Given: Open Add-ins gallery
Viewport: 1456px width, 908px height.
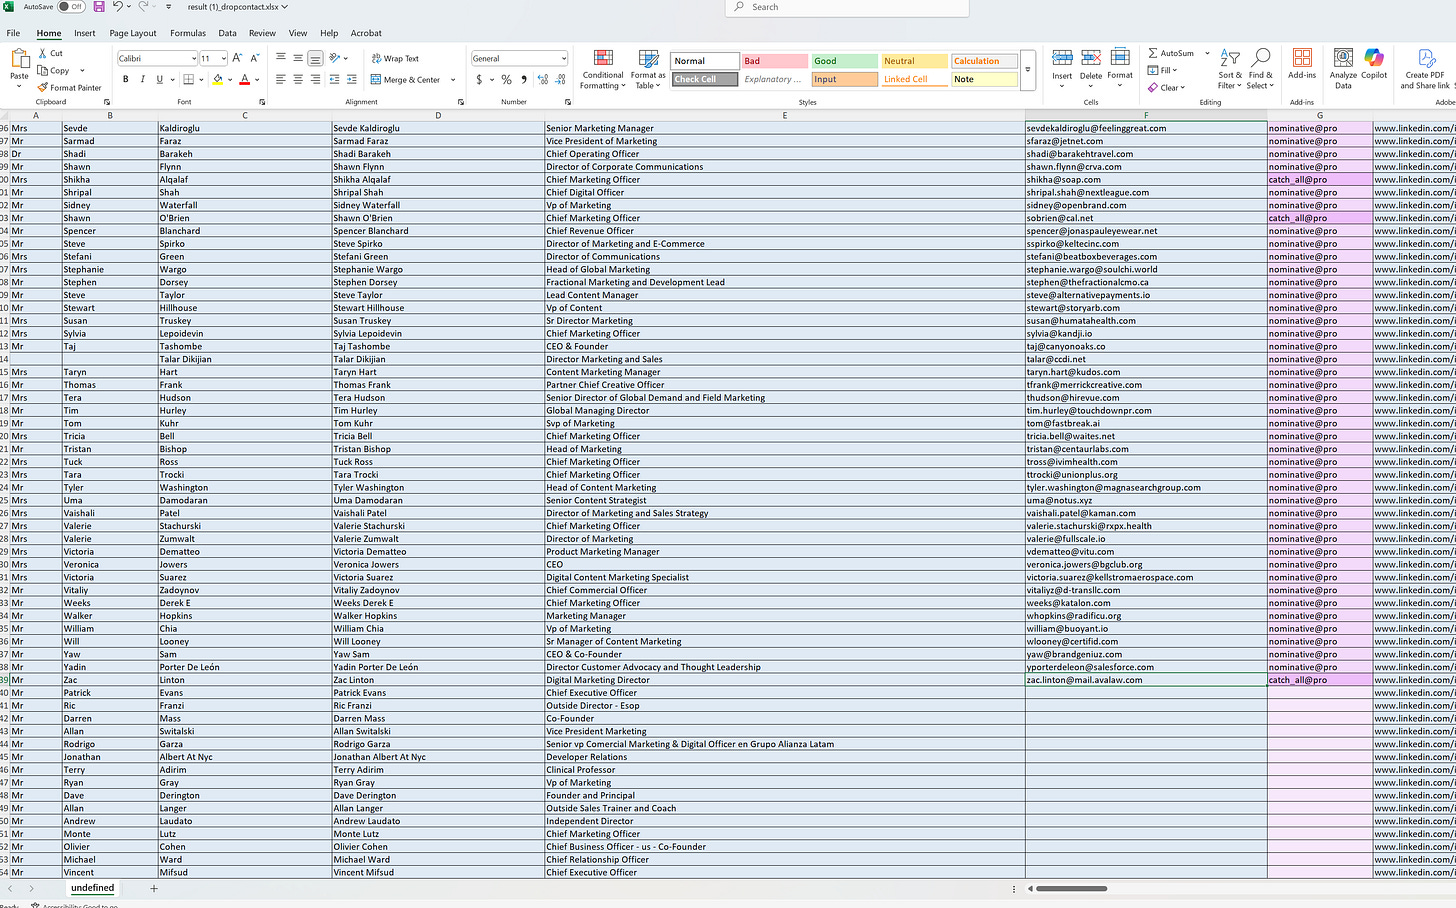Looking at the screenshot, I should pos(1302,64).
